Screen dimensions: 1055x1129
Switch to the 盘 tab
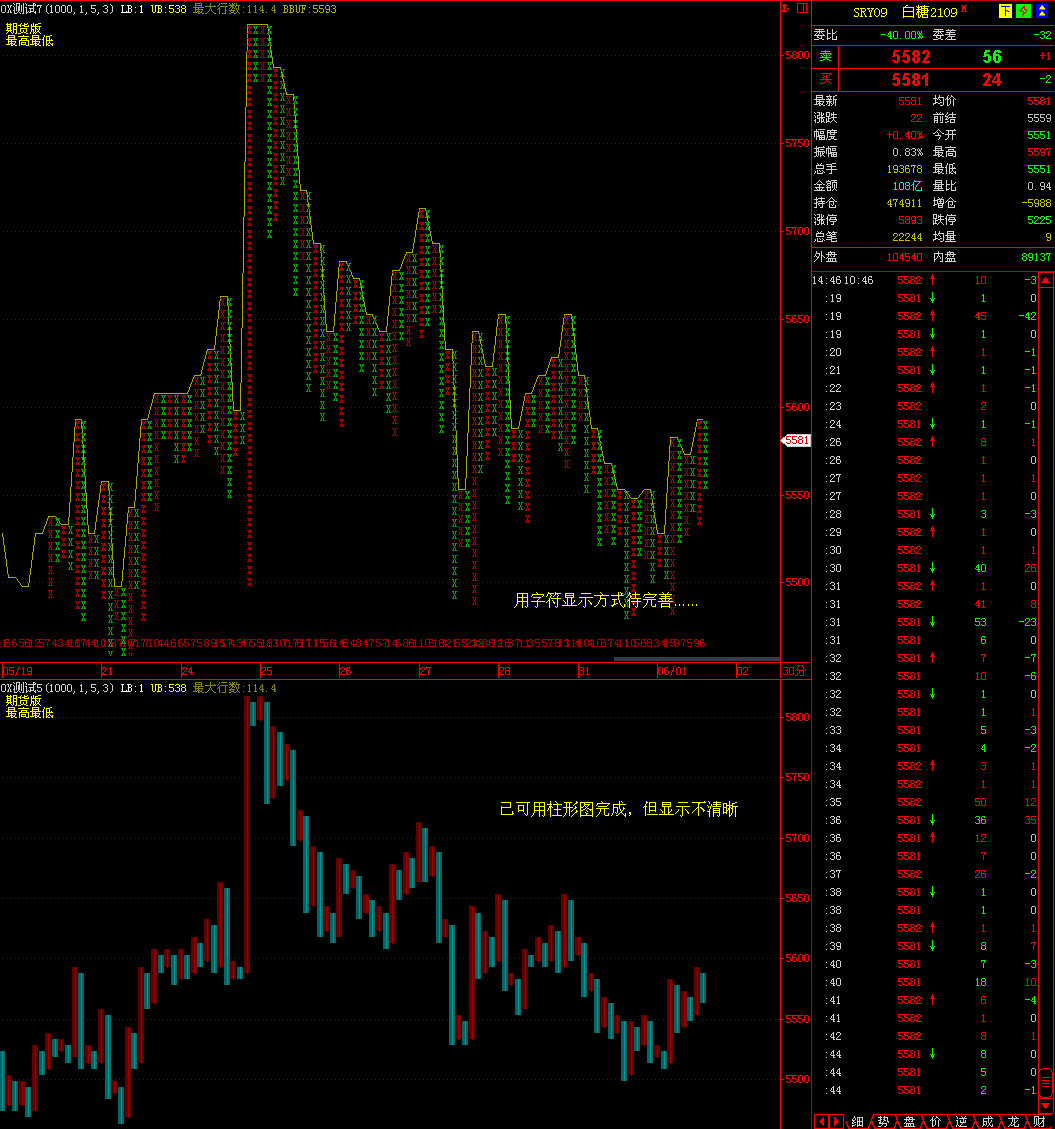coord(909,1122)
